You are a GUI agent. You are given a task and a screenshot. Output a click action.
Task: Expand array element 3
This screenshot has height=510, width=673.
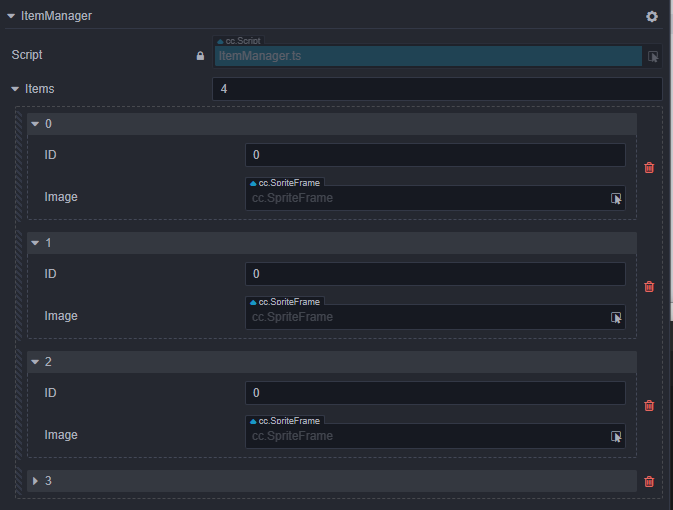tap(36, 481)
